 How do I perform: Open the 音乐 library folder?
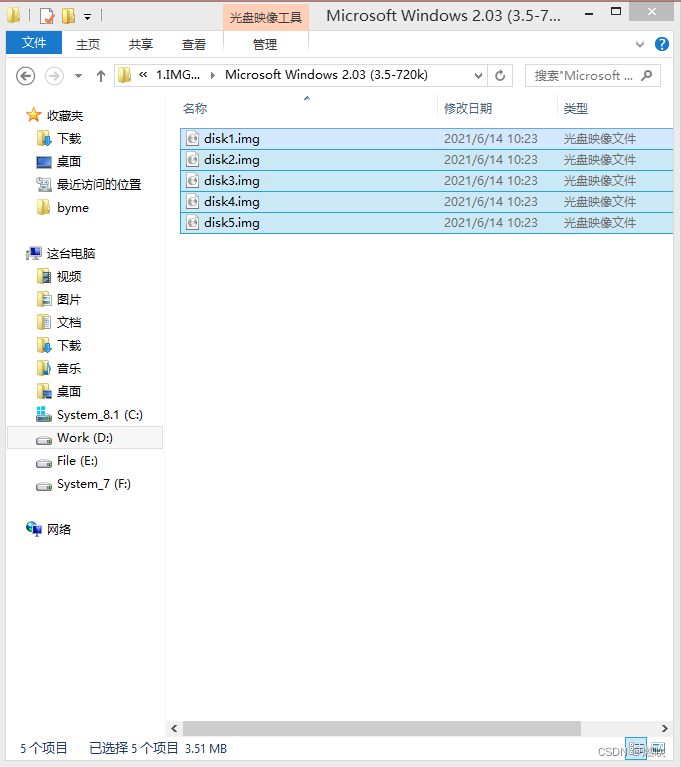(x=69, y=369)
